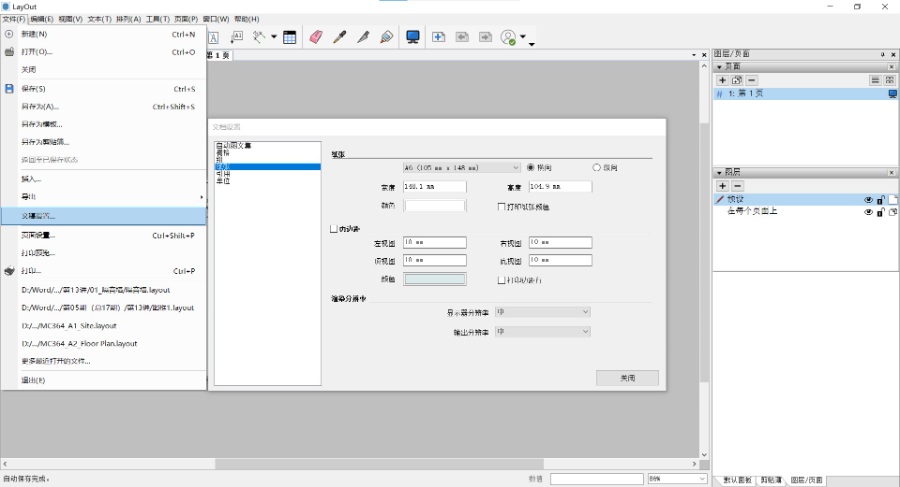The image size is (900, 487).
Task: Enable print paper color checkbox
Action: [x=501, y=207]
